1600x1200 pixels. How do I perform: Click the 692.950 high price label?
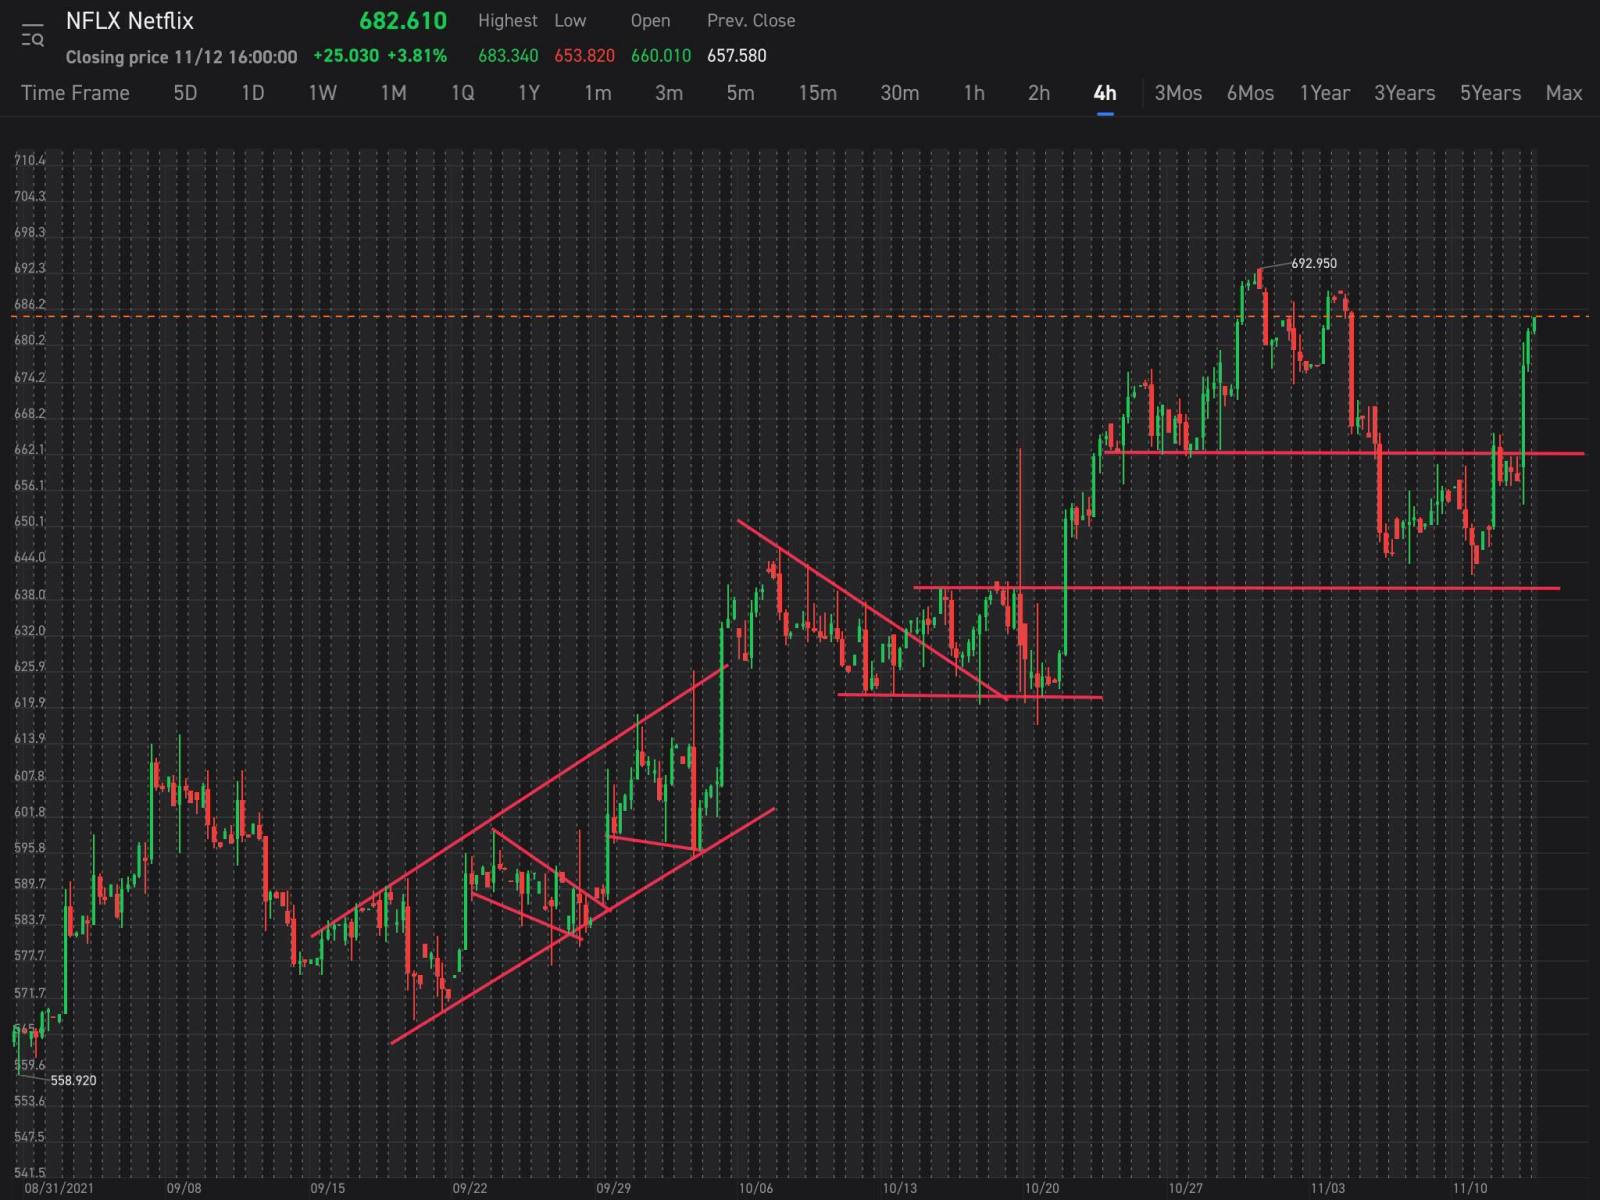point(1314,264)
